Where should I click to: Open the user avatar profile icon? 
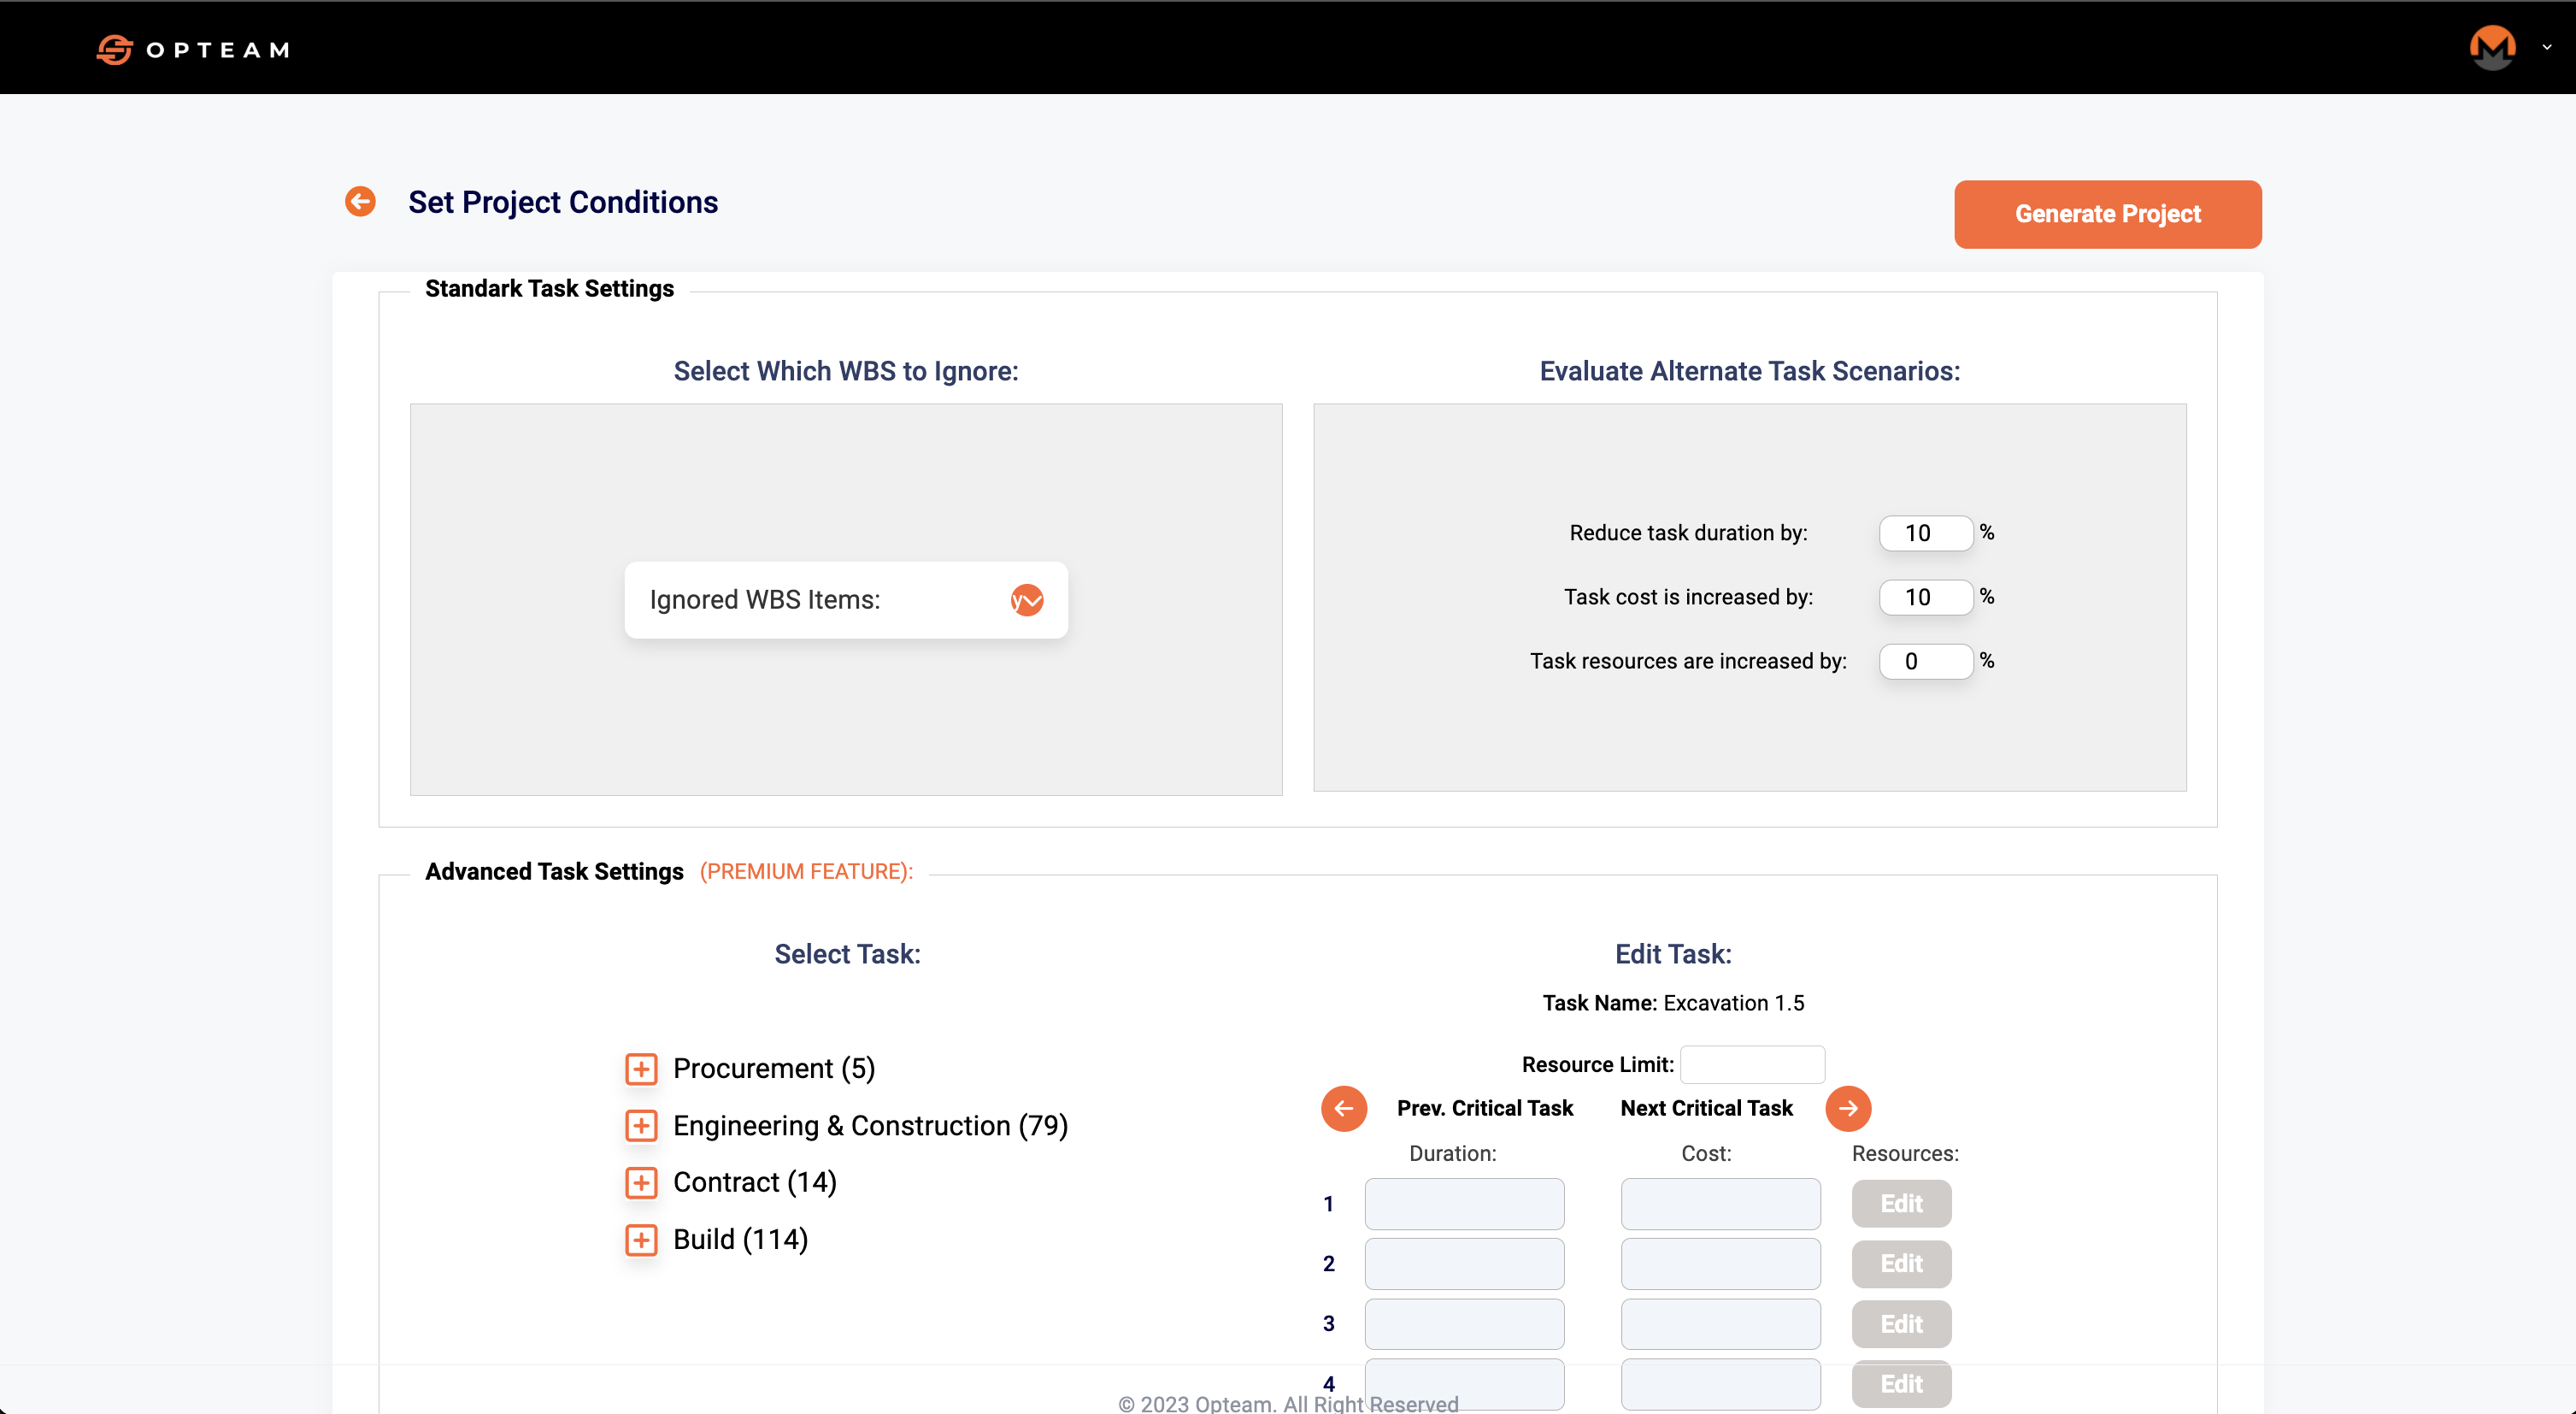(x=2491, y=47)
